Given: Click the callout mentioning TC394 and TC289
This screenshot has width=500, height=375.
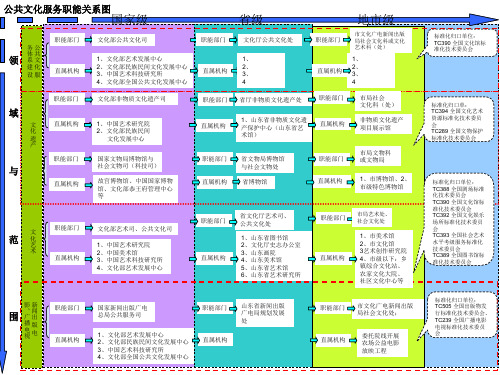Looking at the screenshot, I should (x=458, y=120).
